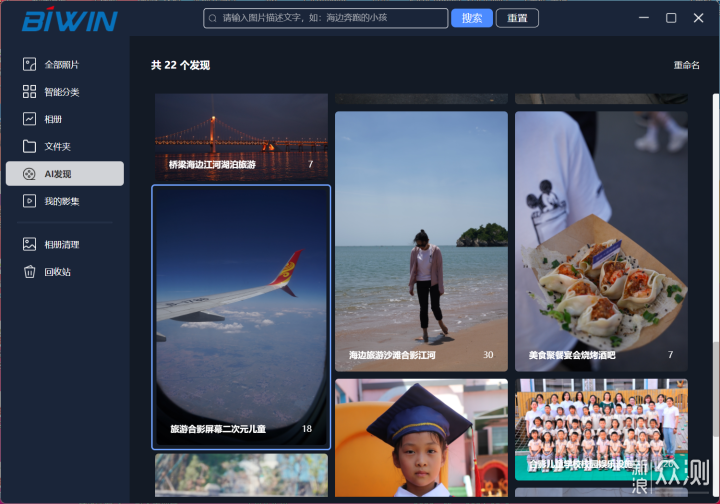Click the All Photos (全部照片) sidebar icon
This screenshot has width=720, height=504.
pyautogui.click(x=29, y=64)
